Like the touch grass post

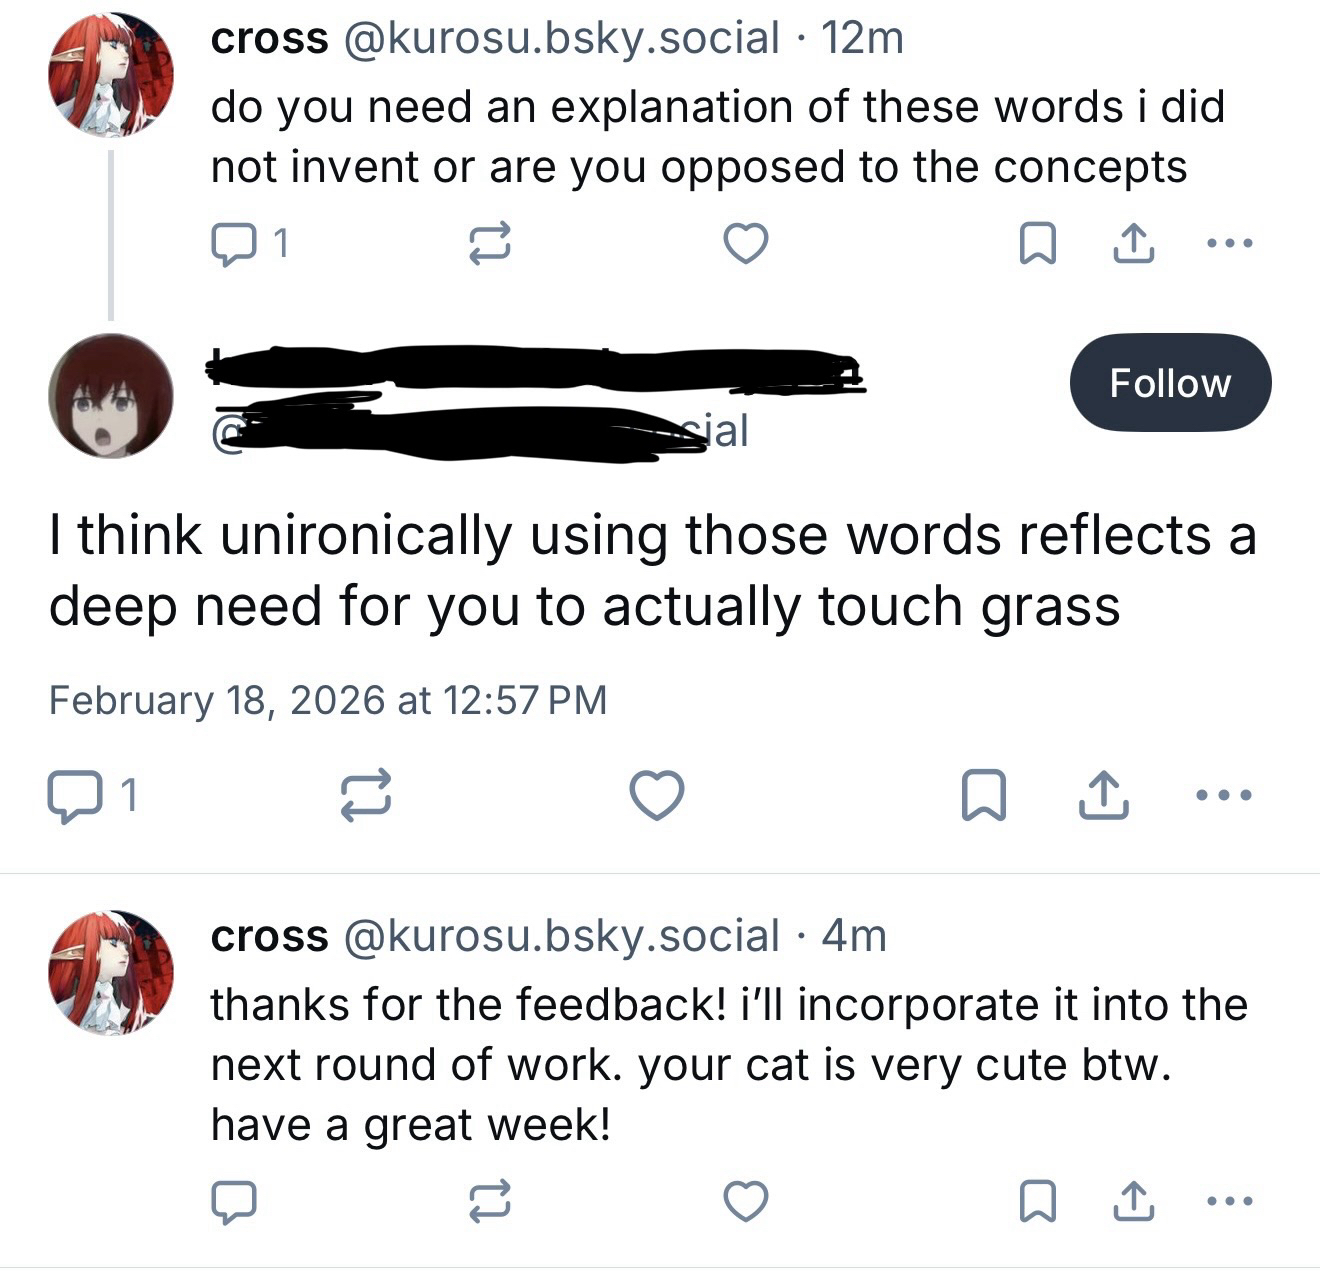657,796
